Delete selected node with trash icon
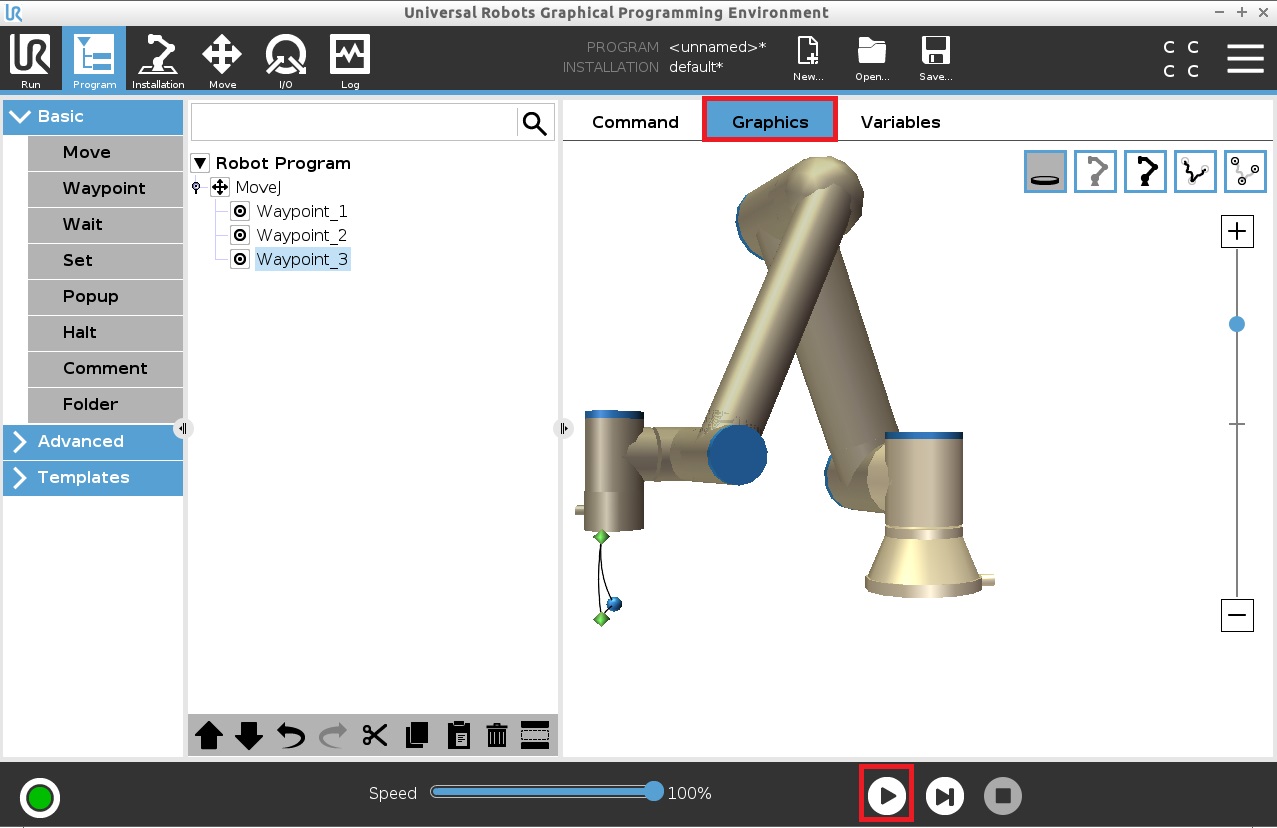 (x=497, y=736)
